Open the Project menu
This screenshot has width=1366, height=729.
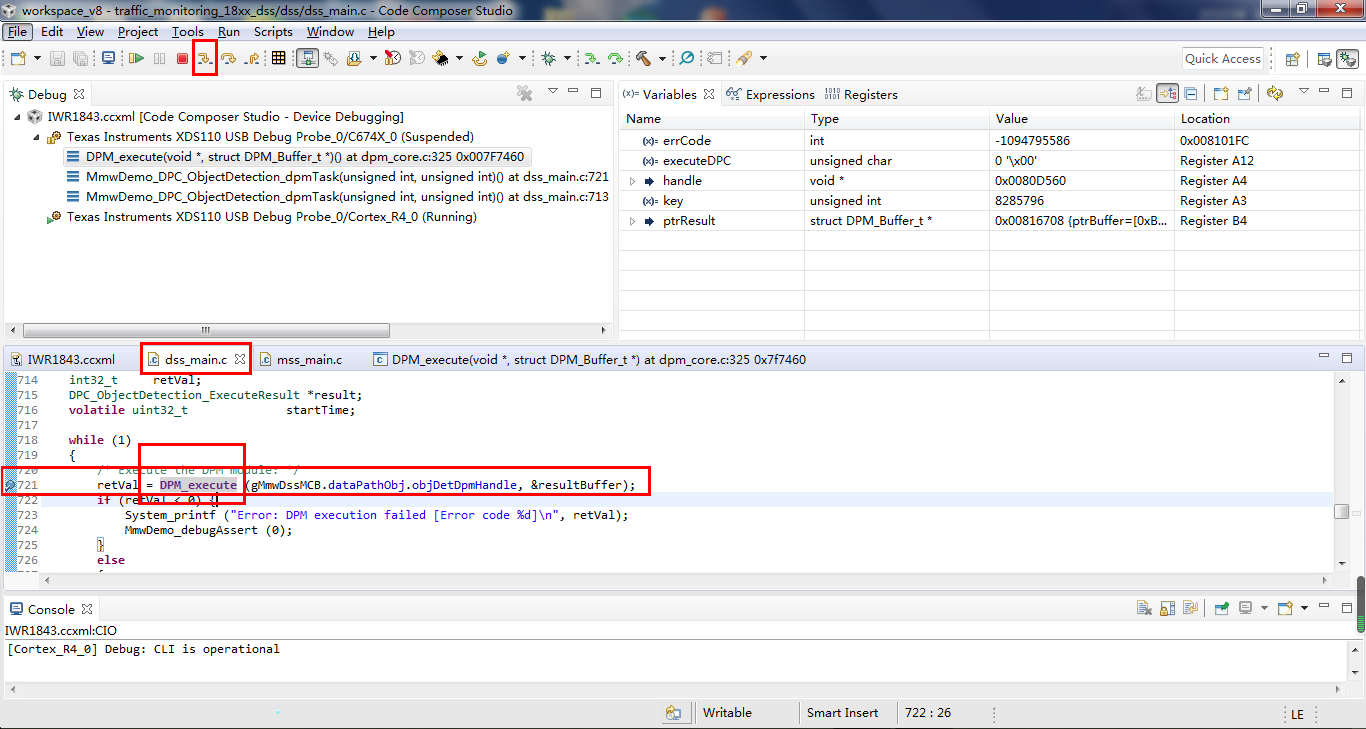point(138,32)
